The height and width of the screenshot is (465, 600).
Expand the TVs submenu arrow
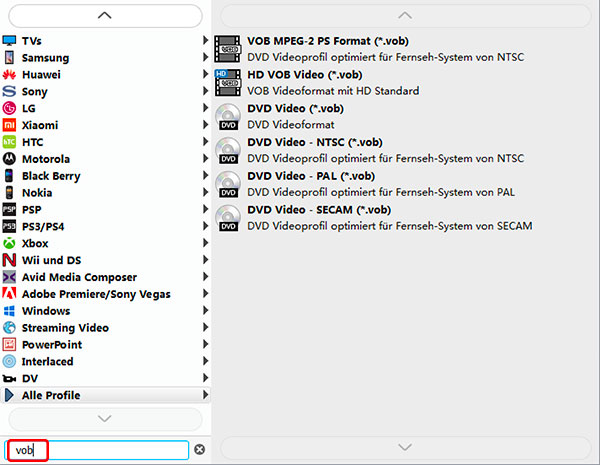point(205,40)
